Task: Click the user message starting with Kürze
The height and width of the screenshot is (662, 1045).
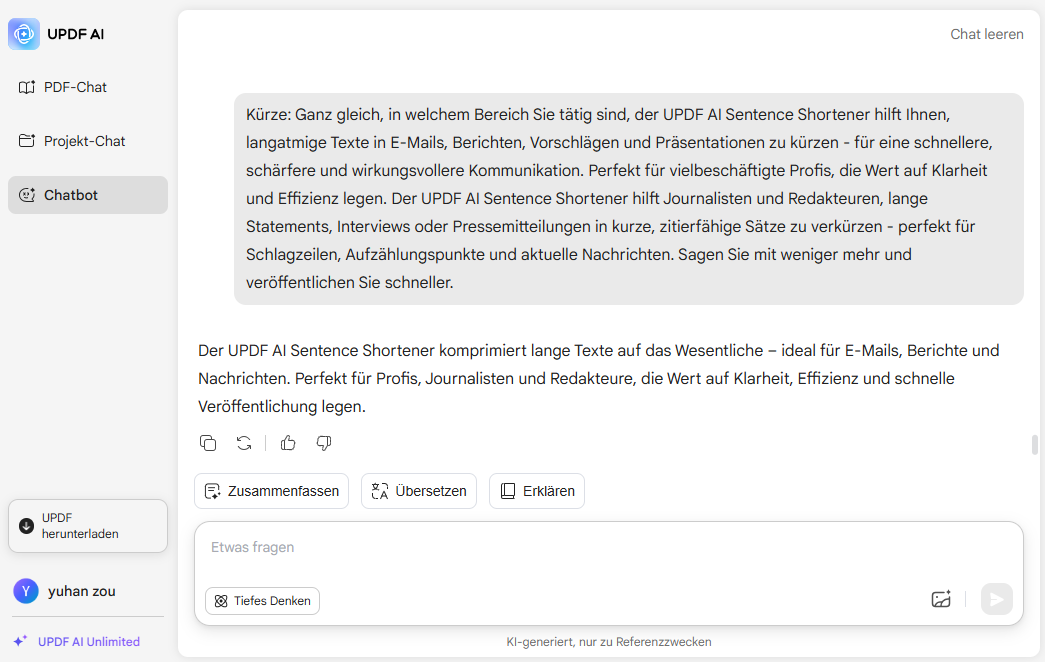Action: point(628,199)
